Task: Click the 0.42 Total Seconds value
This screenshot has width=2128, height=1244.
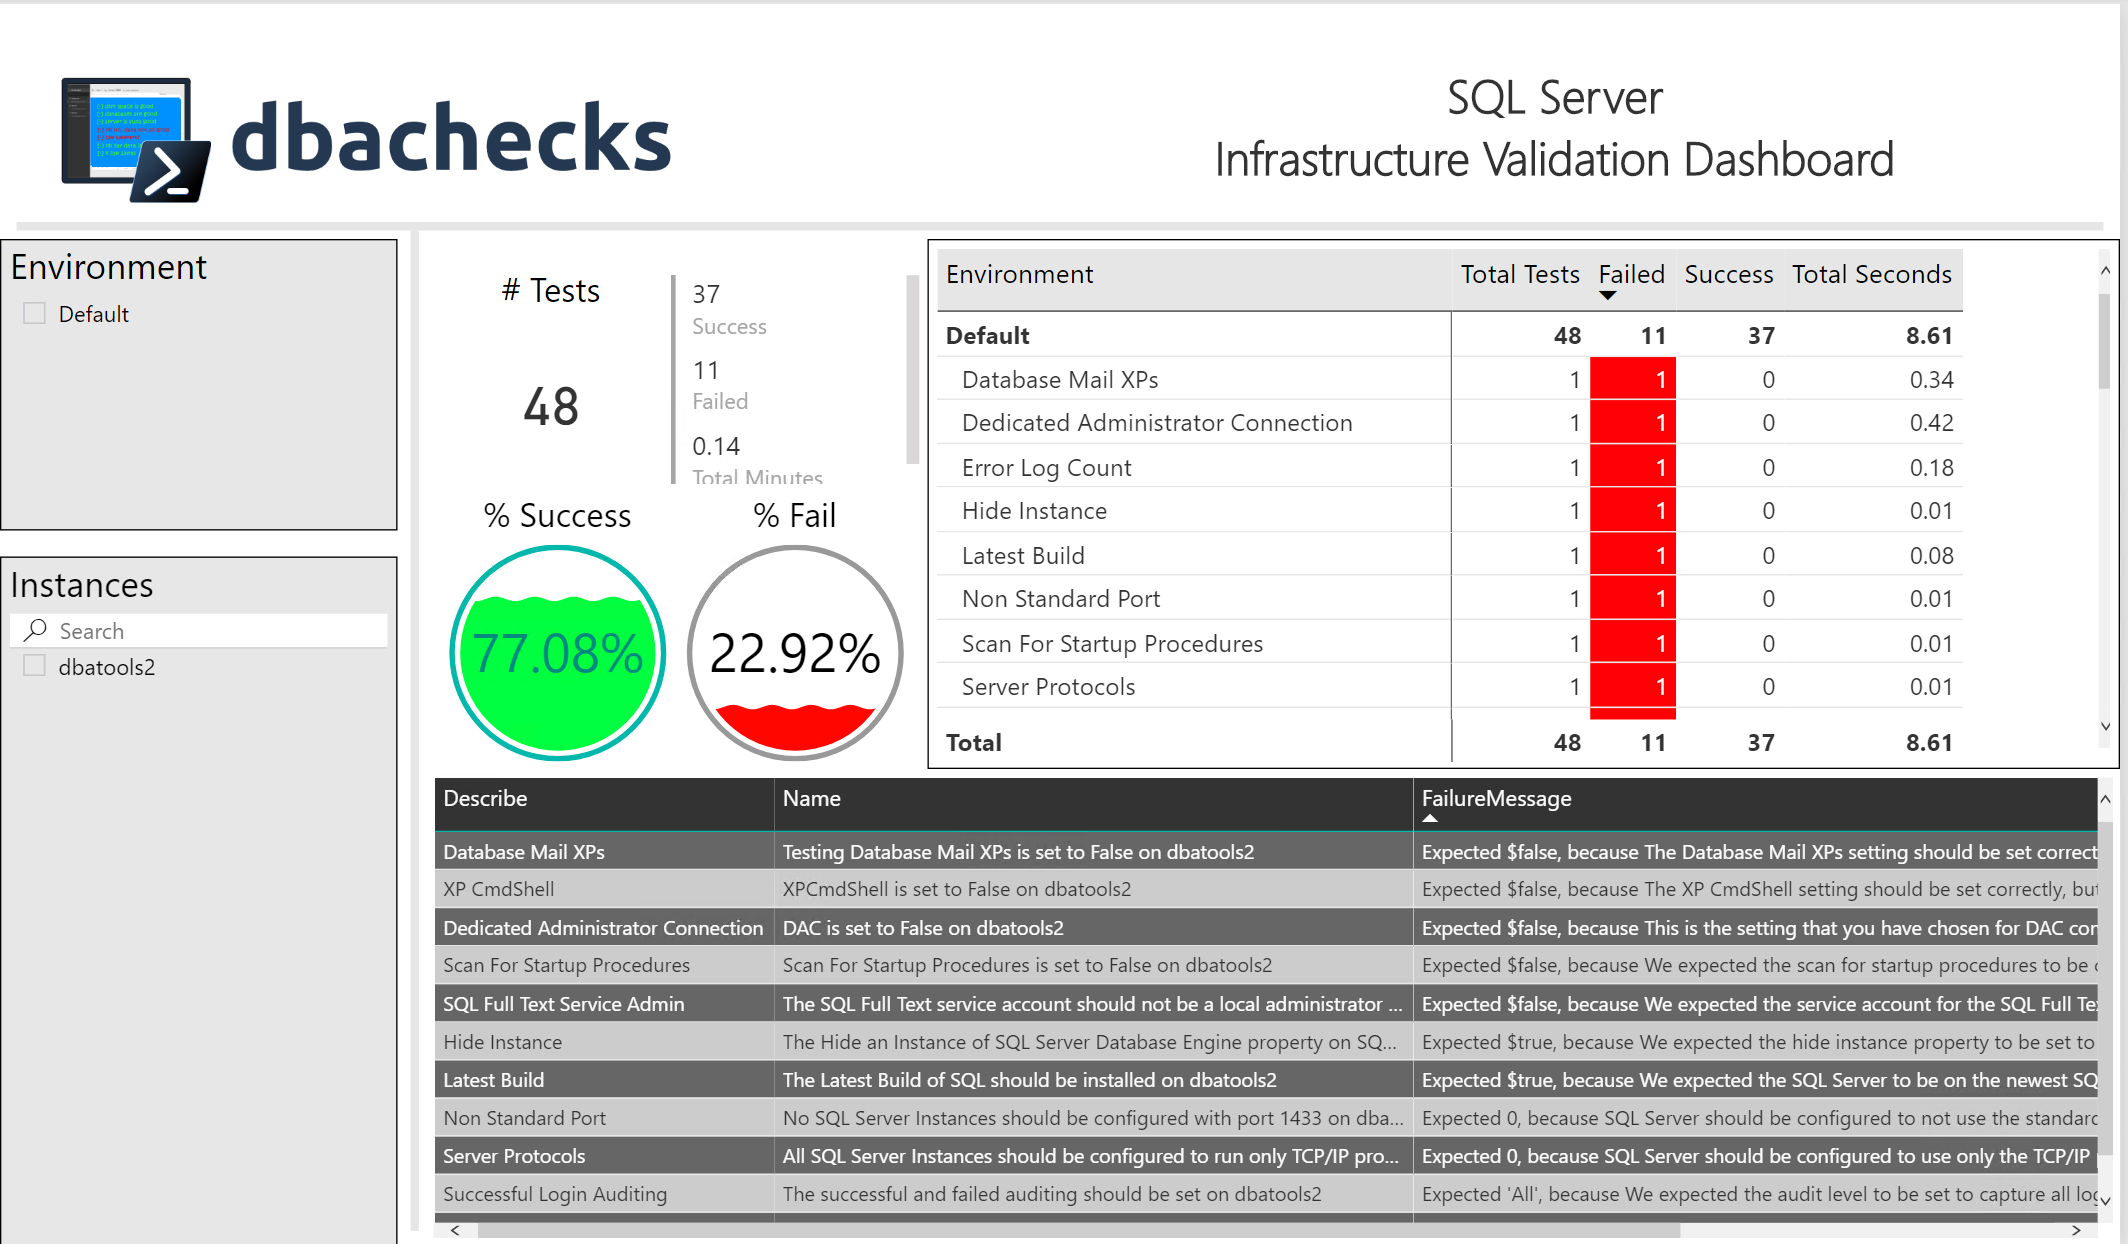Action: (1930, 422)
